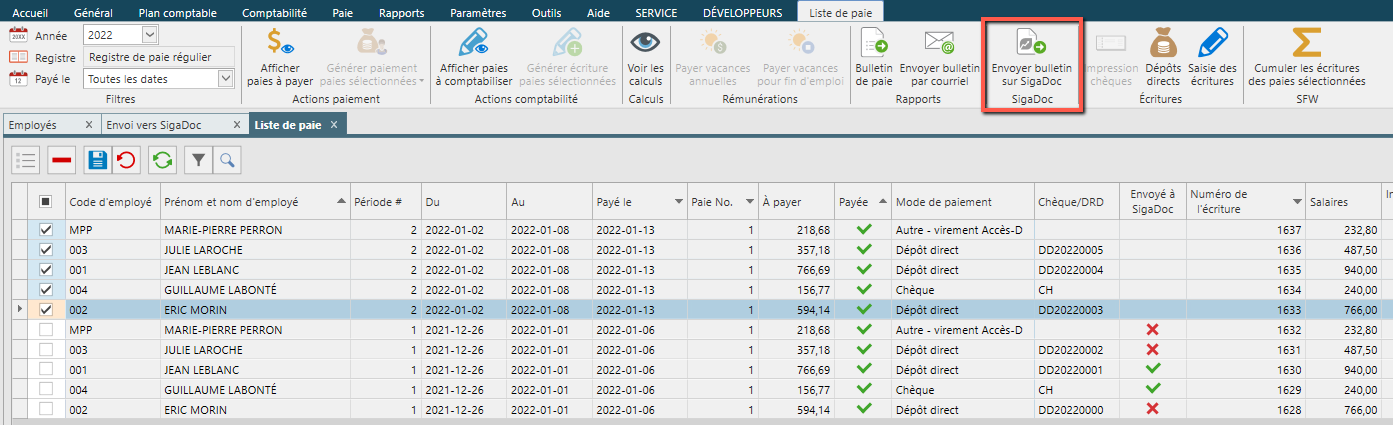Check ERIC MORIN period 1 checkbox
This screenshot has width=1393, height=425.
pos(46,409)
